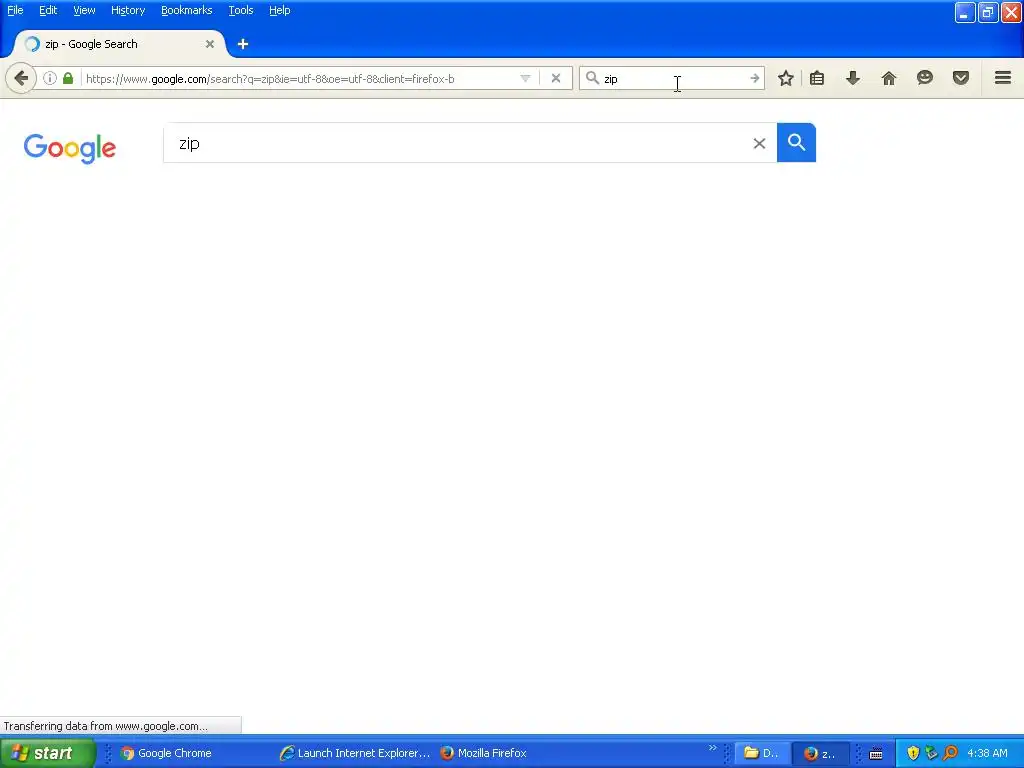Open the View menu
The image size is (1024, 768).
tap(84, 10)
